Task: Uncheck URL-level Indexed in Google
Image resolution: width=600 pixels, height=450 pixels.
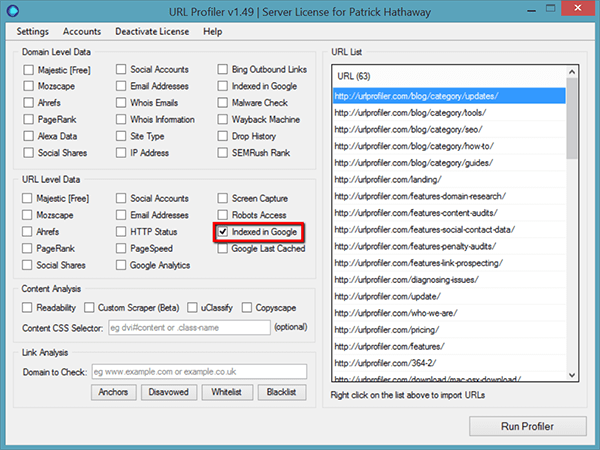Action: [222, 232]
